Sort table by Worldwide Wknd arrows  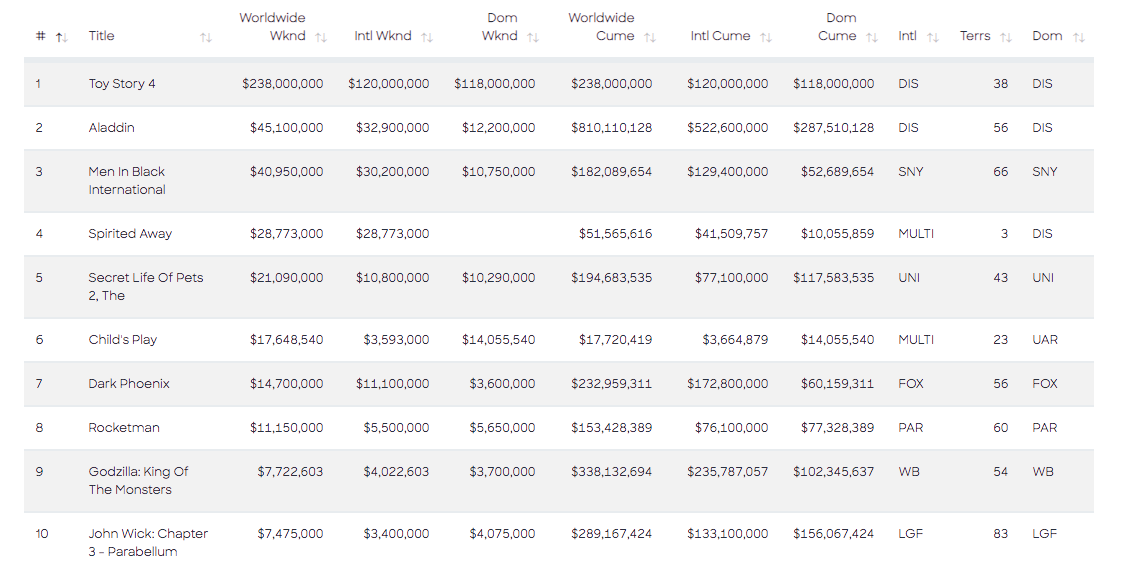321,37
